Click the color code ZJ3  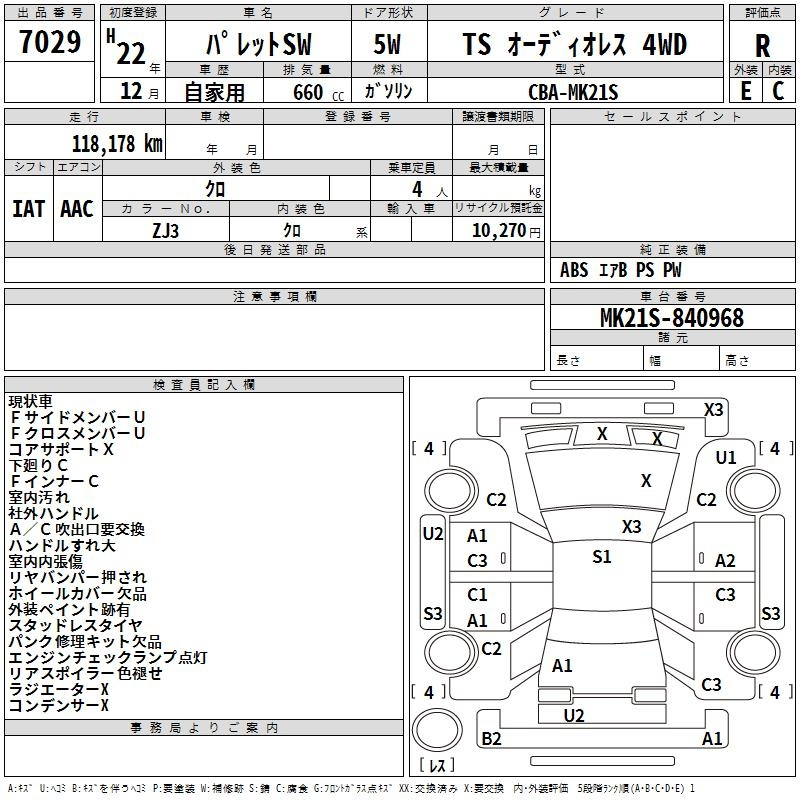click(166, 229)
